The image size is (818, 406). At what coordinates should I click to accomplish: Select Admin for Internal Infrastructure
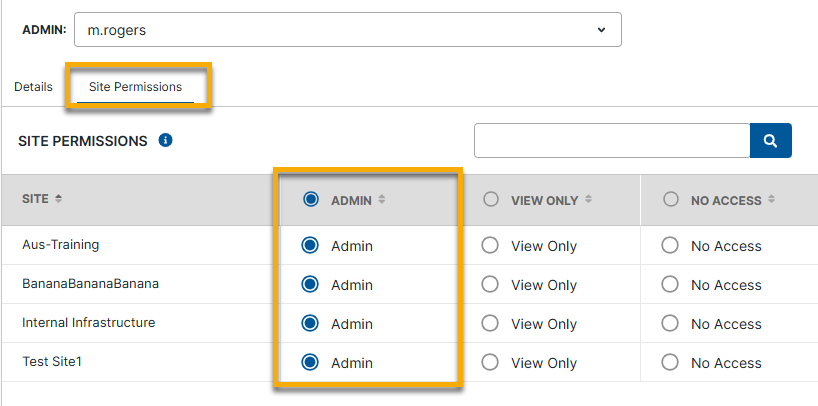(x=311, y=324)
